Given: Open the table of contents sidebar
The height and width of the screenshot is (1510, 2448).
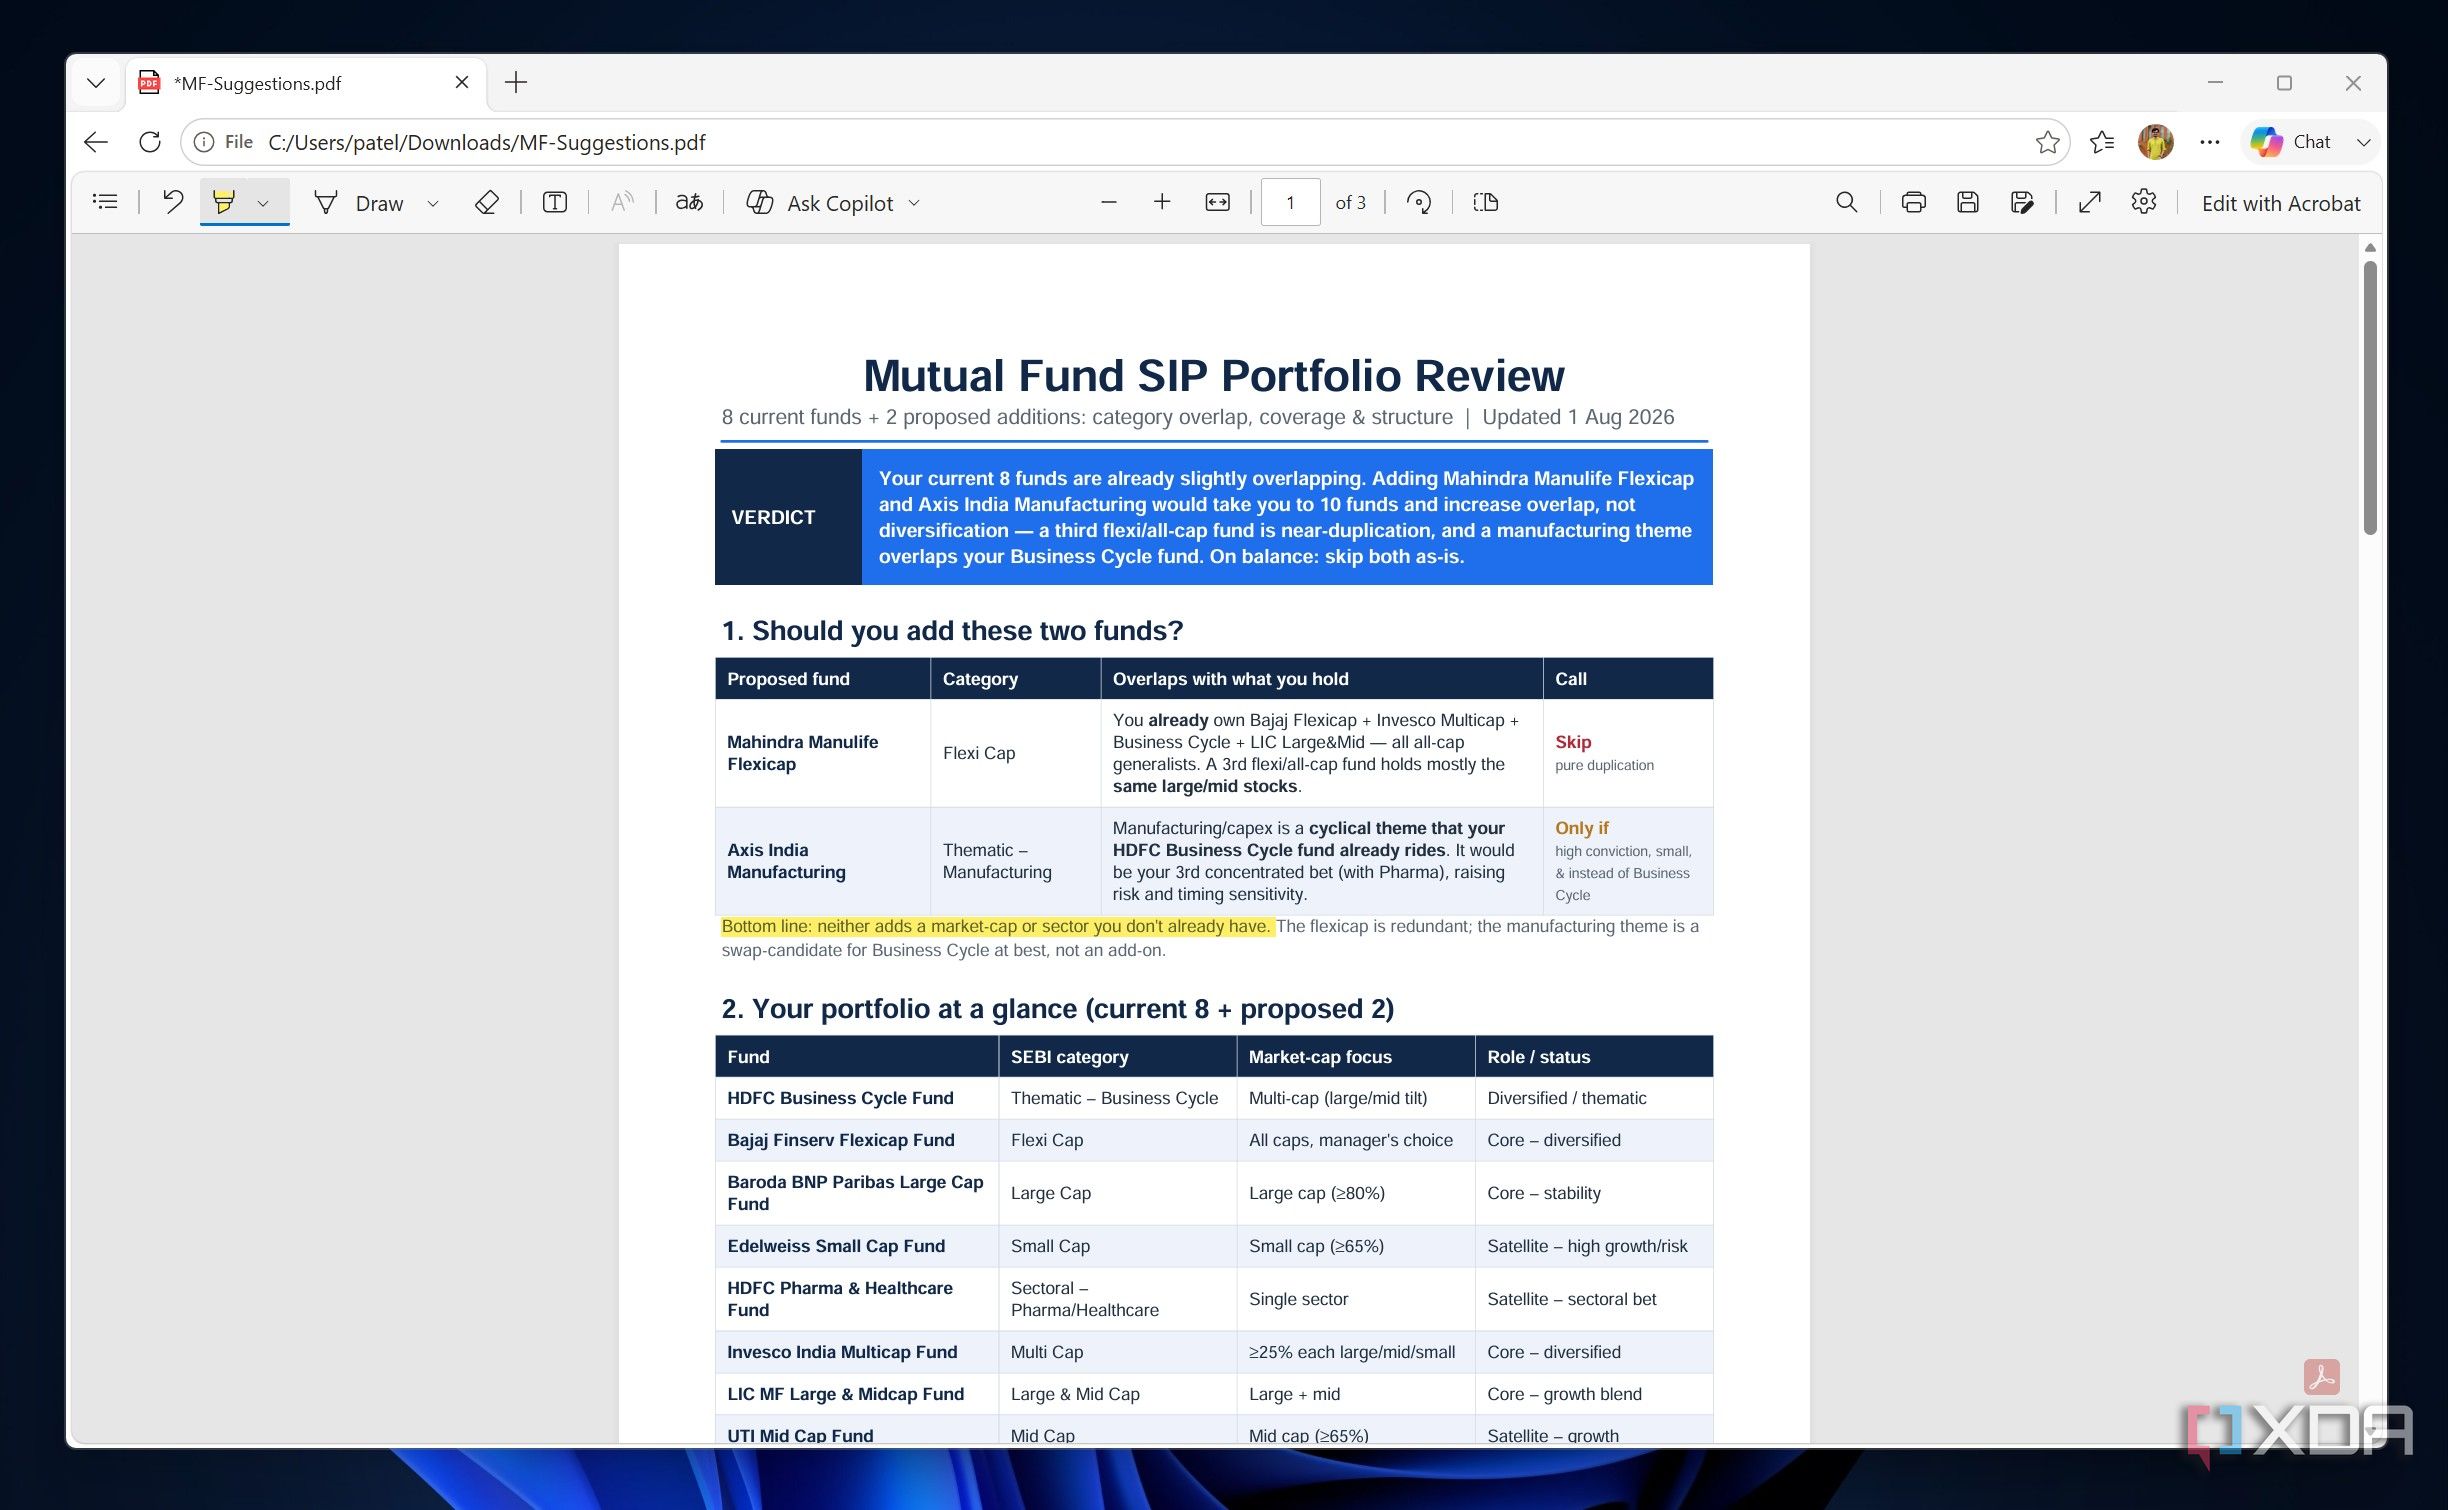Looking at the screenshot, I should (105, 203).
